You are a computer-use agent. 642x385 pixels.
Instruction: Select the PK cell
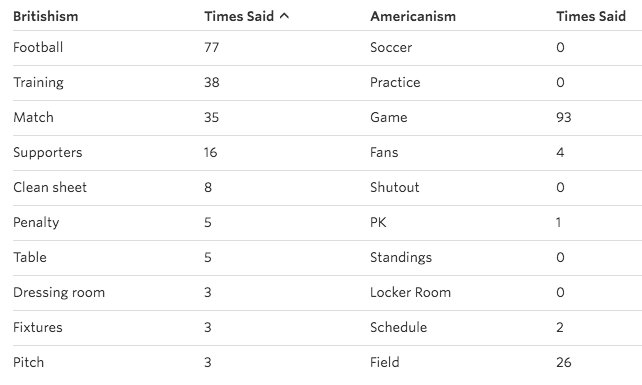pos(378,222)
